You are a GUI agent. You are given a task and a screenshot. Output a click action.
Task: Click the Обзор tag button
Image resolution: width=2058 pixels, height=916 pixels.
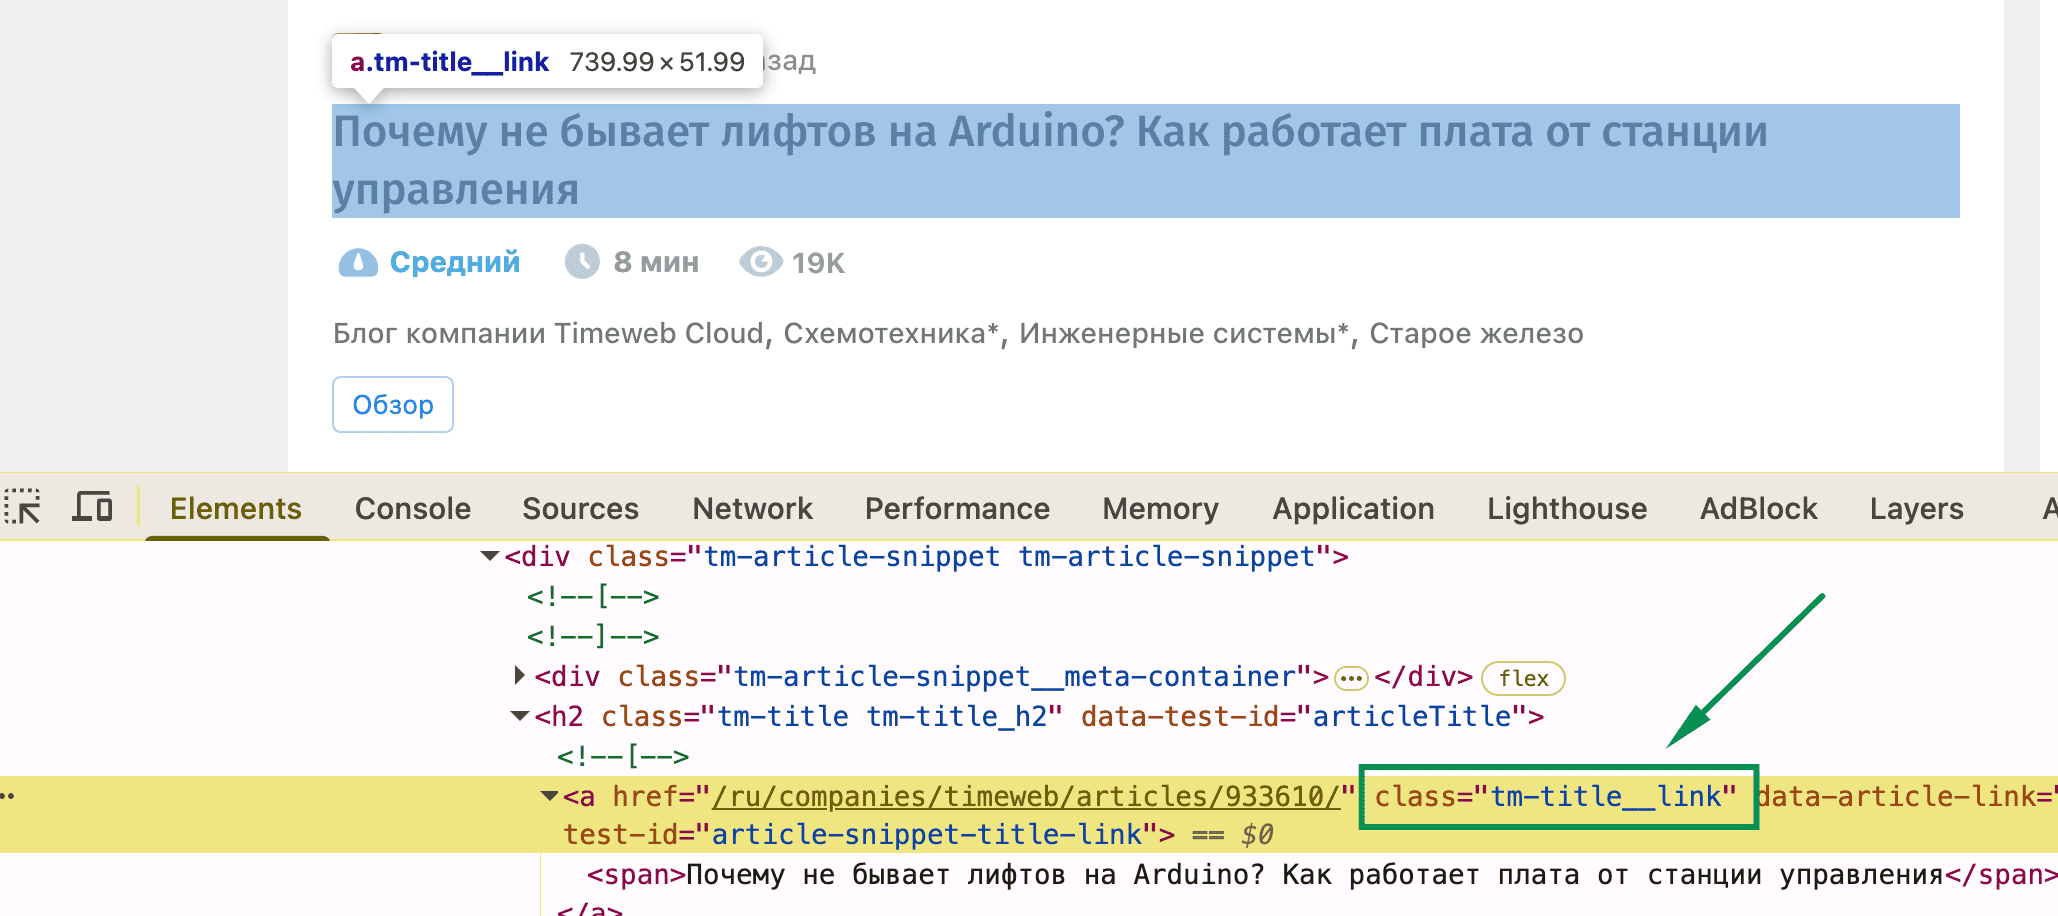393,405
